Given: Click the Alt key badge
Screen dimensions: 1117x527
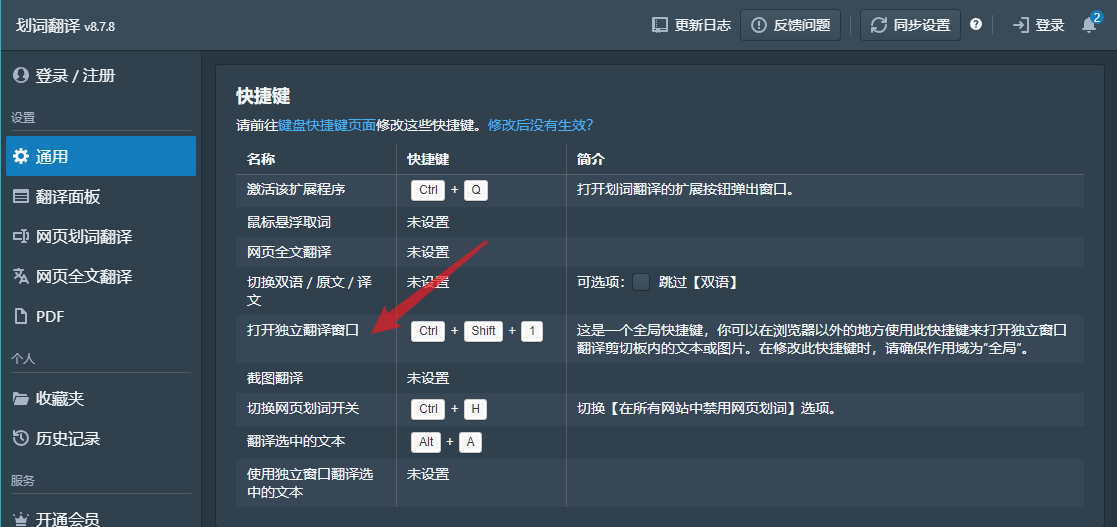Looking at the screenshot, I should 426,442.
